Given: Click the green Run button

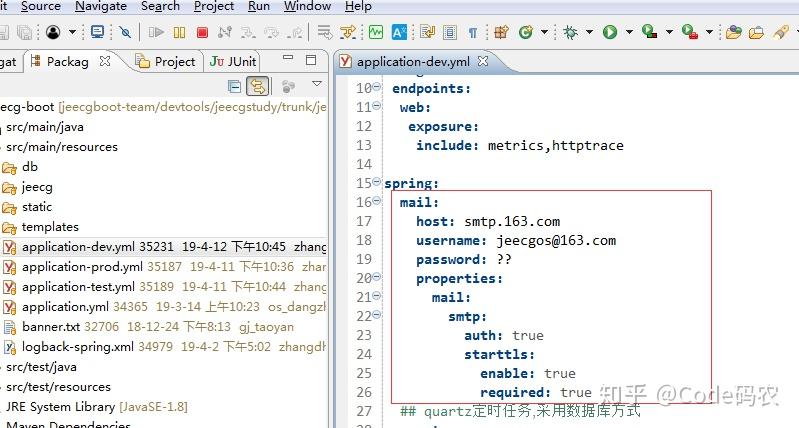Looking at the screenshot, I should pos(609,33).
